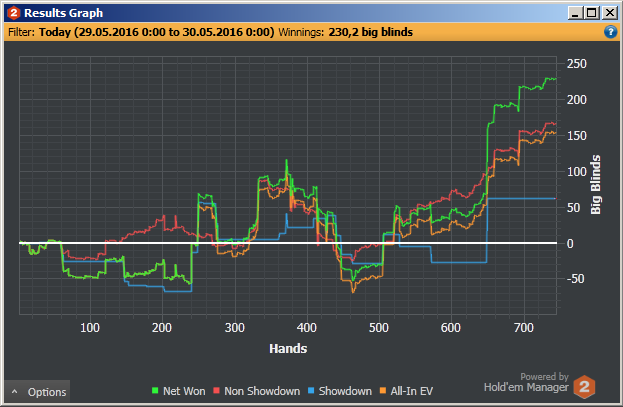Click the Big Blinds axis title
623x407 pixels.
595,185
